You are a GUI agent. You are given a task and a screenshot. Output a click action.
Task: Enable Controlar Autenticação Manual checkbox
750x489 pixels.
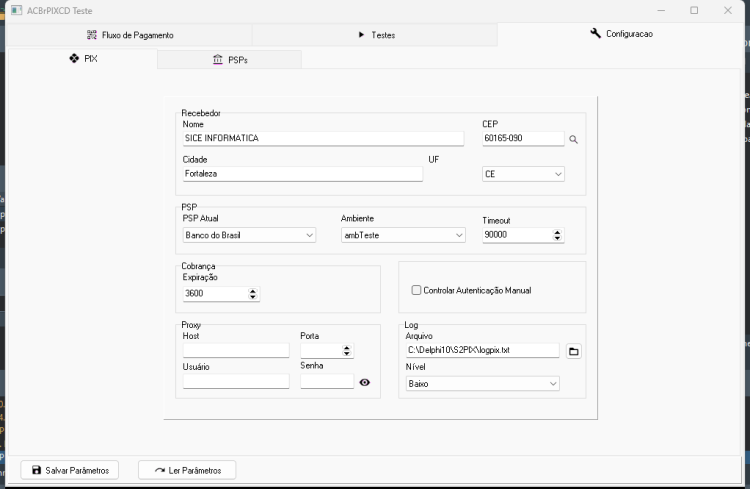tap(416, 290)
